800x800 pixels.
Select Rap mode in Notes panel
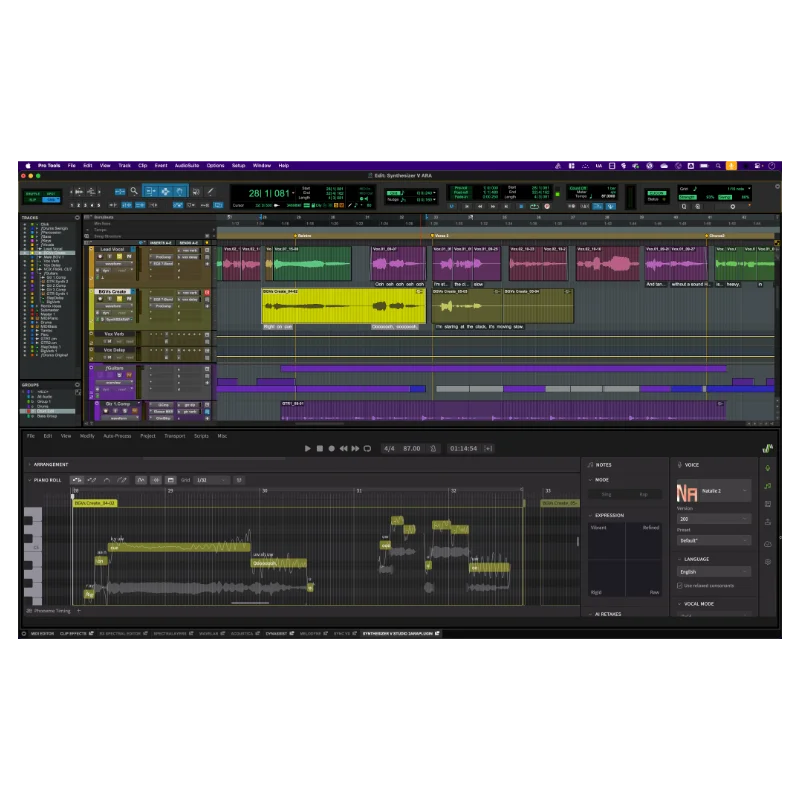(x=644, y=494)
